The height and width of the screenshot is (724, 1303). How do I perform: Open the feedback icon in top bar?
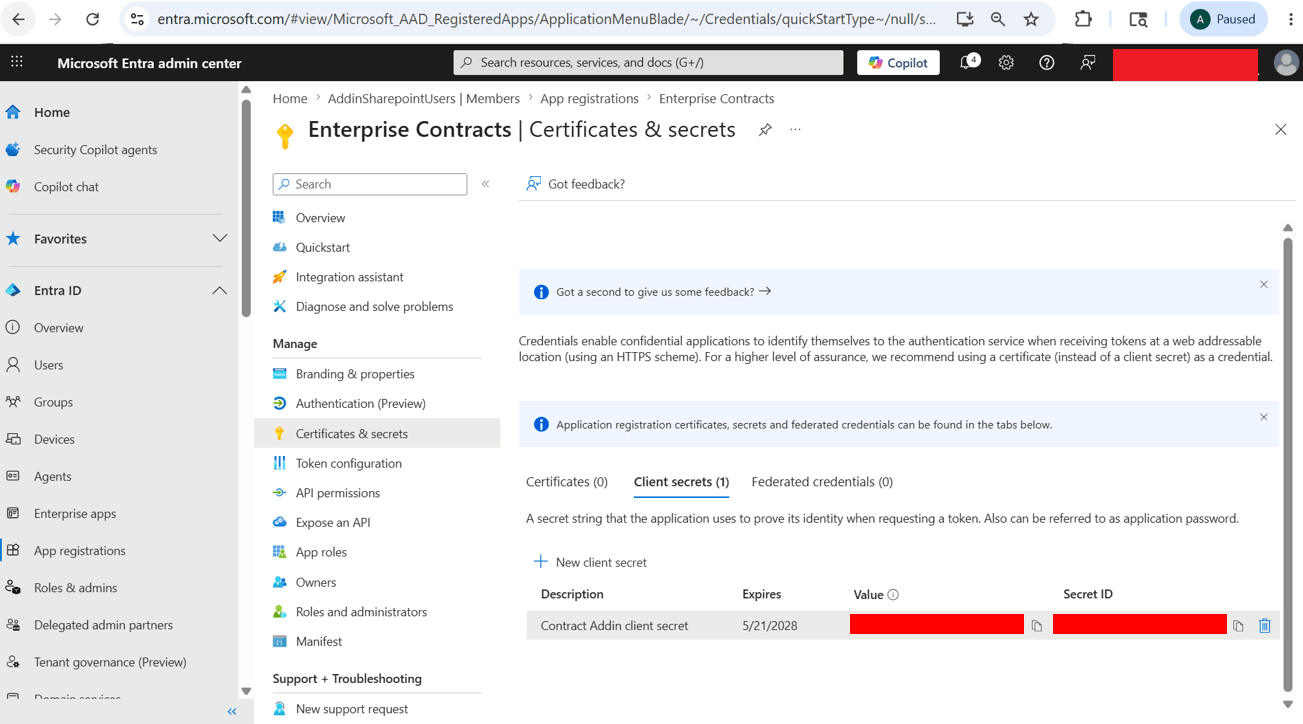point(1087,62)
